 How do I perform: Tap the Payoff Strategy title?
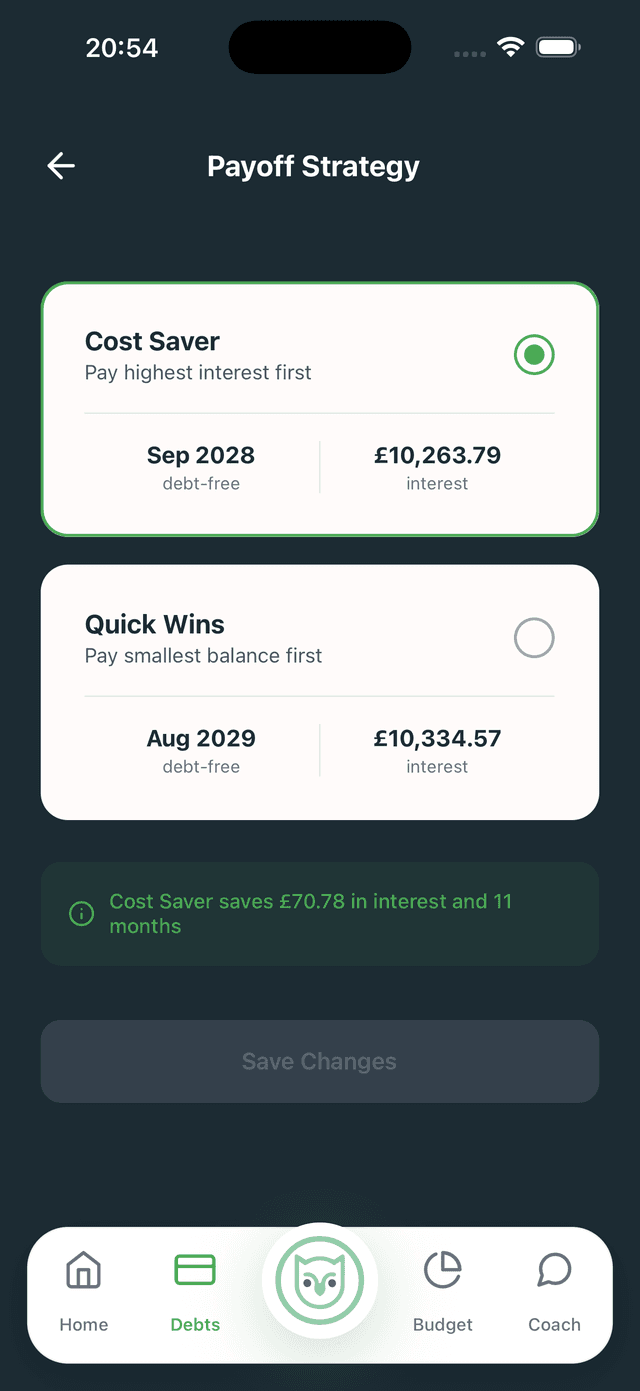tap(313, 166)
